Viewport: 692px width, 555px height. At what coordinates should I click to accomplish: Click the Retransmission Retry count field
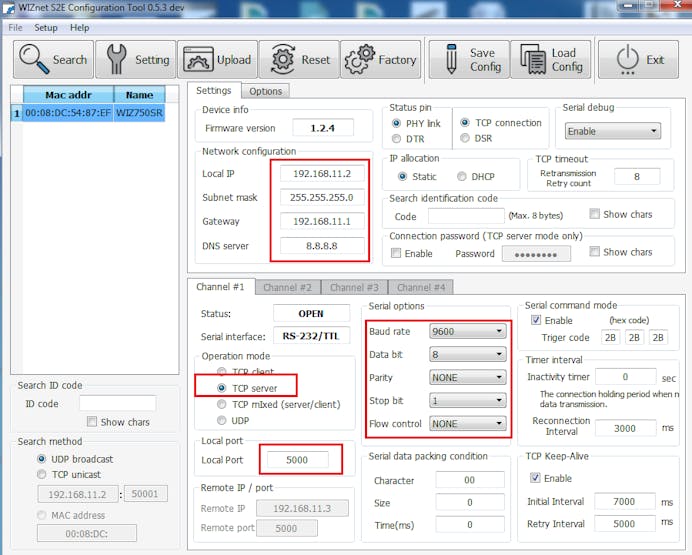pyautogui.click(x=637, y=176)
